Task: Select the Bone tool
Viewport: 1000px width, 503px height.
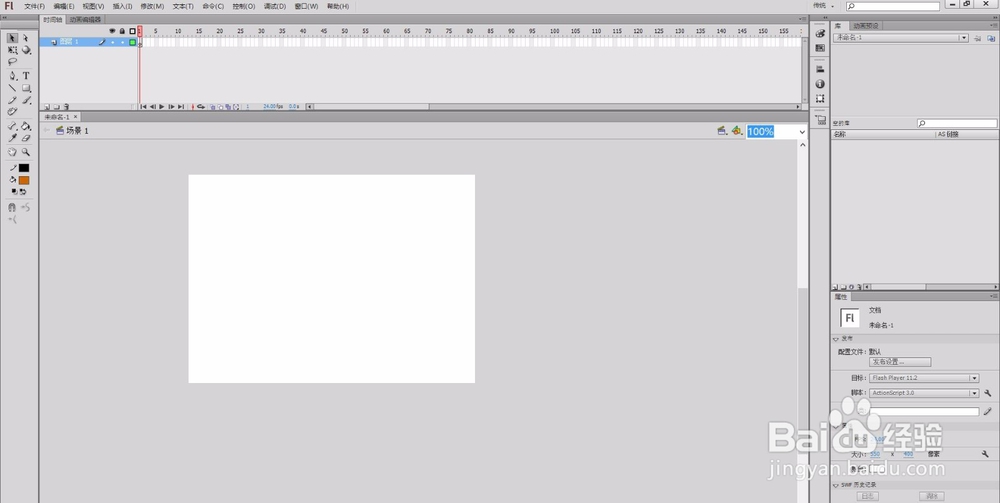Action: click(12, 126)
